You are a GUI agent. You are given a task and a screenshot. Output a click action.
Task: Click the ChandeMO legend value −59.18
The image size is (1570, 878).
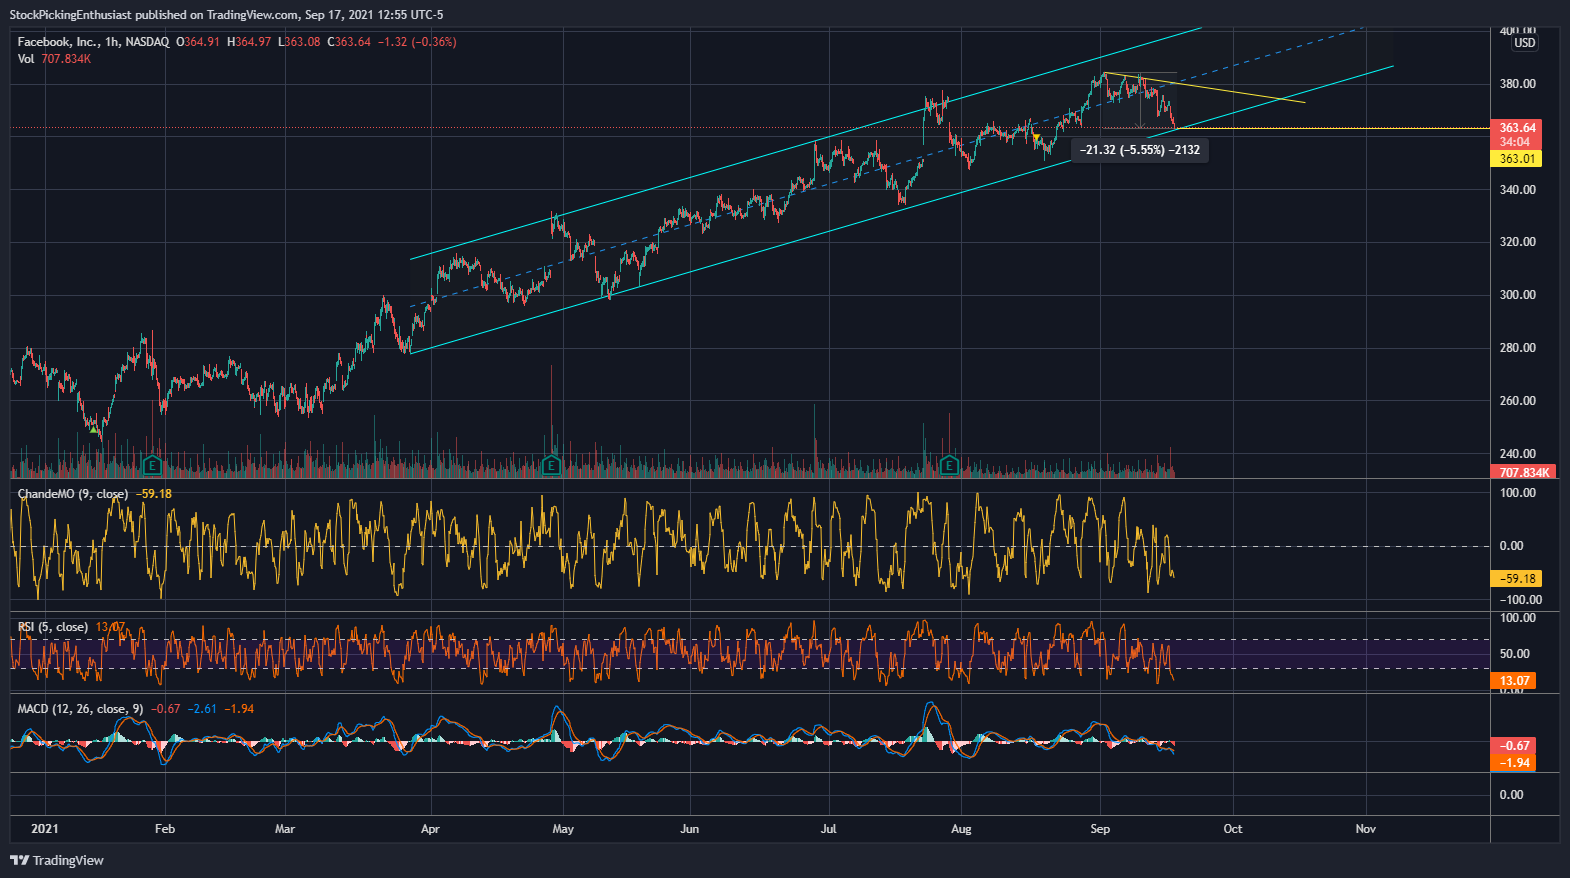(x=154, y=494)
